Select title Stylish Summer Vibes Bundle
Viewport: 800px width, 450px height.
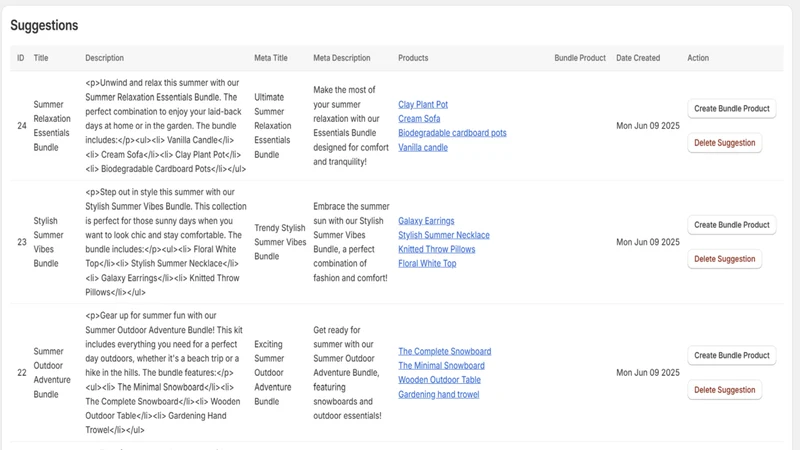[x=48, y=242]
